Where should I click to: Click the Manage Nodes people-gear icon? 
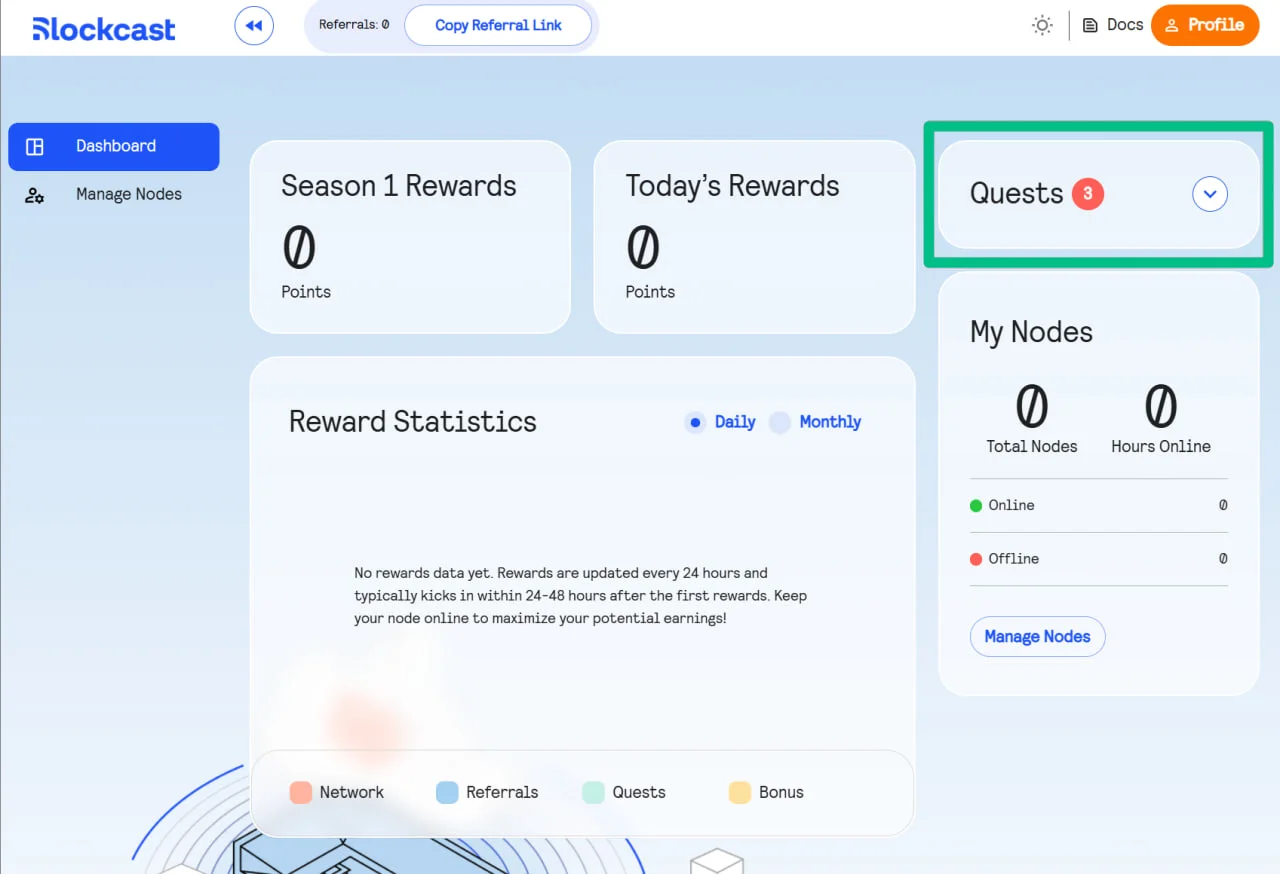[x=35, y=195]
